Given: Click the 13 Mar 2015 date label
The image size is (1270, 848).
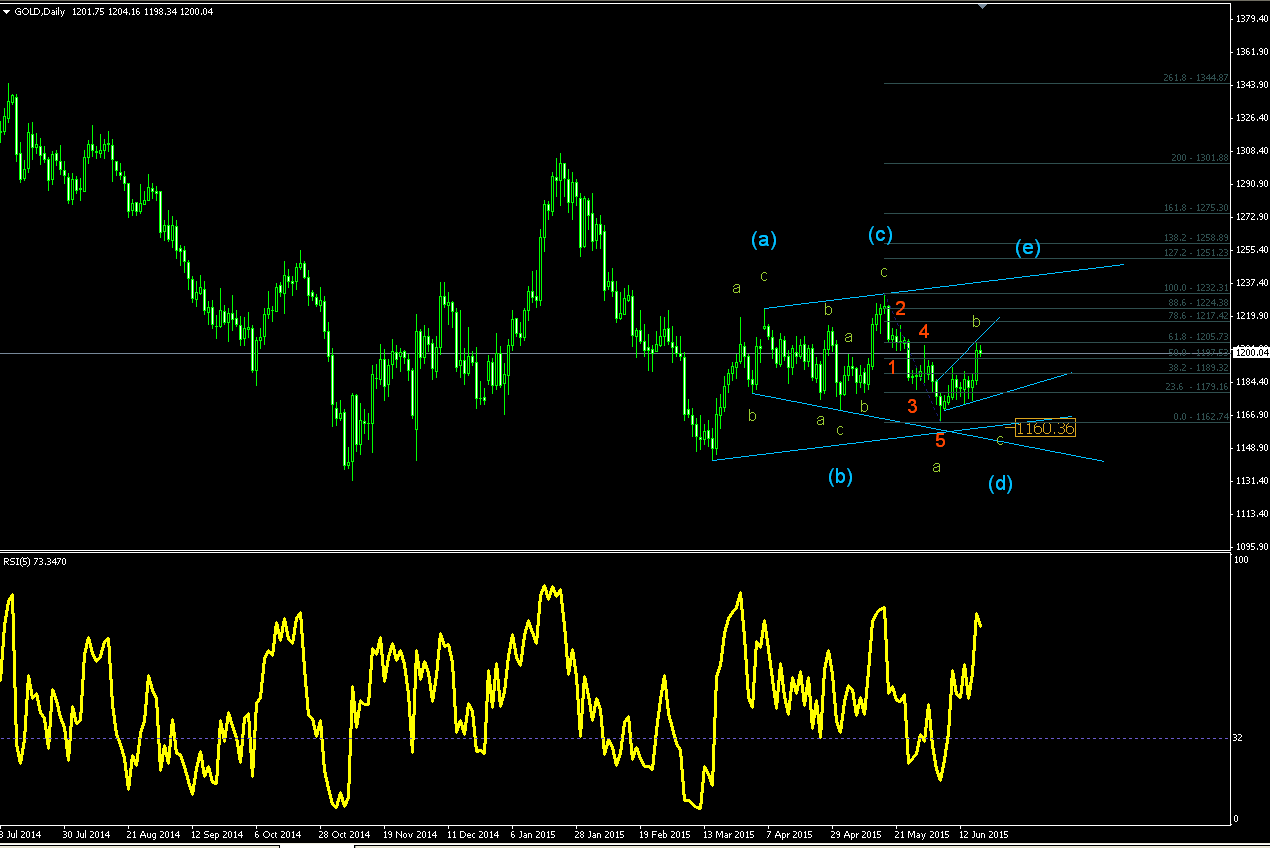Looking at the screenshot, I should click(727, 833).
